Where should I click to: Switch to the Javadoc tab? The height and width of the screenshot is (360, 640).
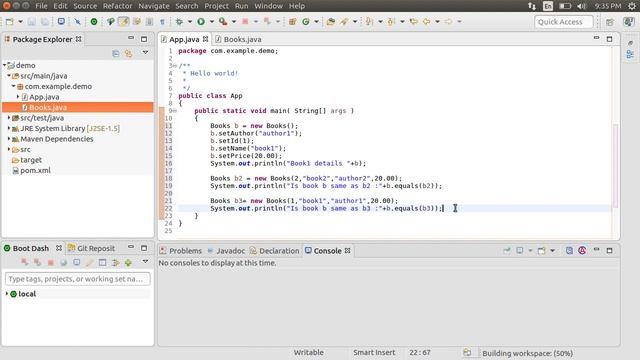[226, 251]
